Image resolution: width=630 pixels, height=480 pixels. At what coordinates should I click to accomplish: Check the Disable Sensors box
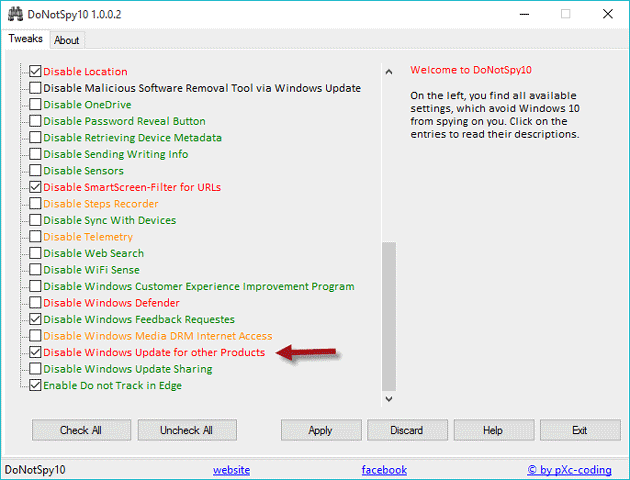tap(35, 170)
